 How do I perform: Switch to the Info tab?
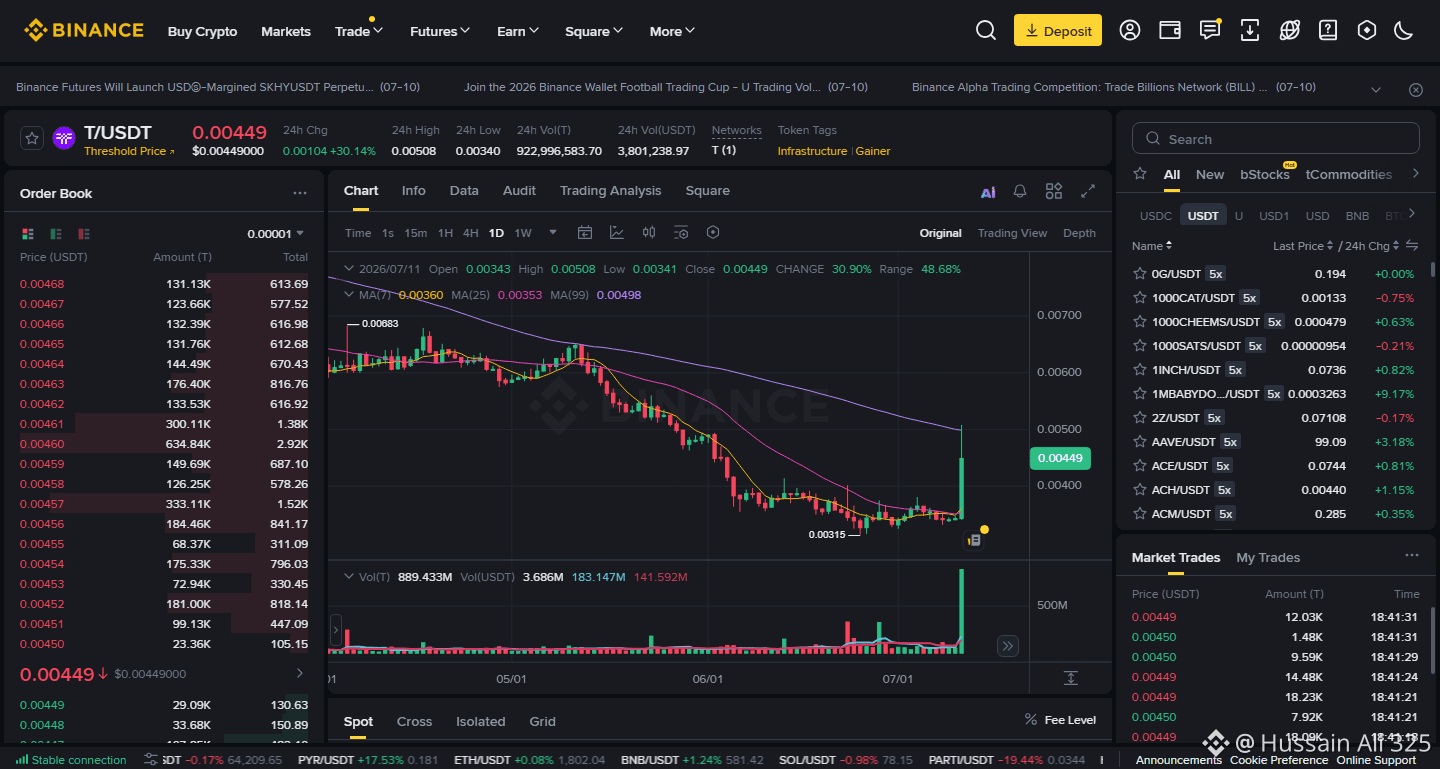(x=414, y=191)
